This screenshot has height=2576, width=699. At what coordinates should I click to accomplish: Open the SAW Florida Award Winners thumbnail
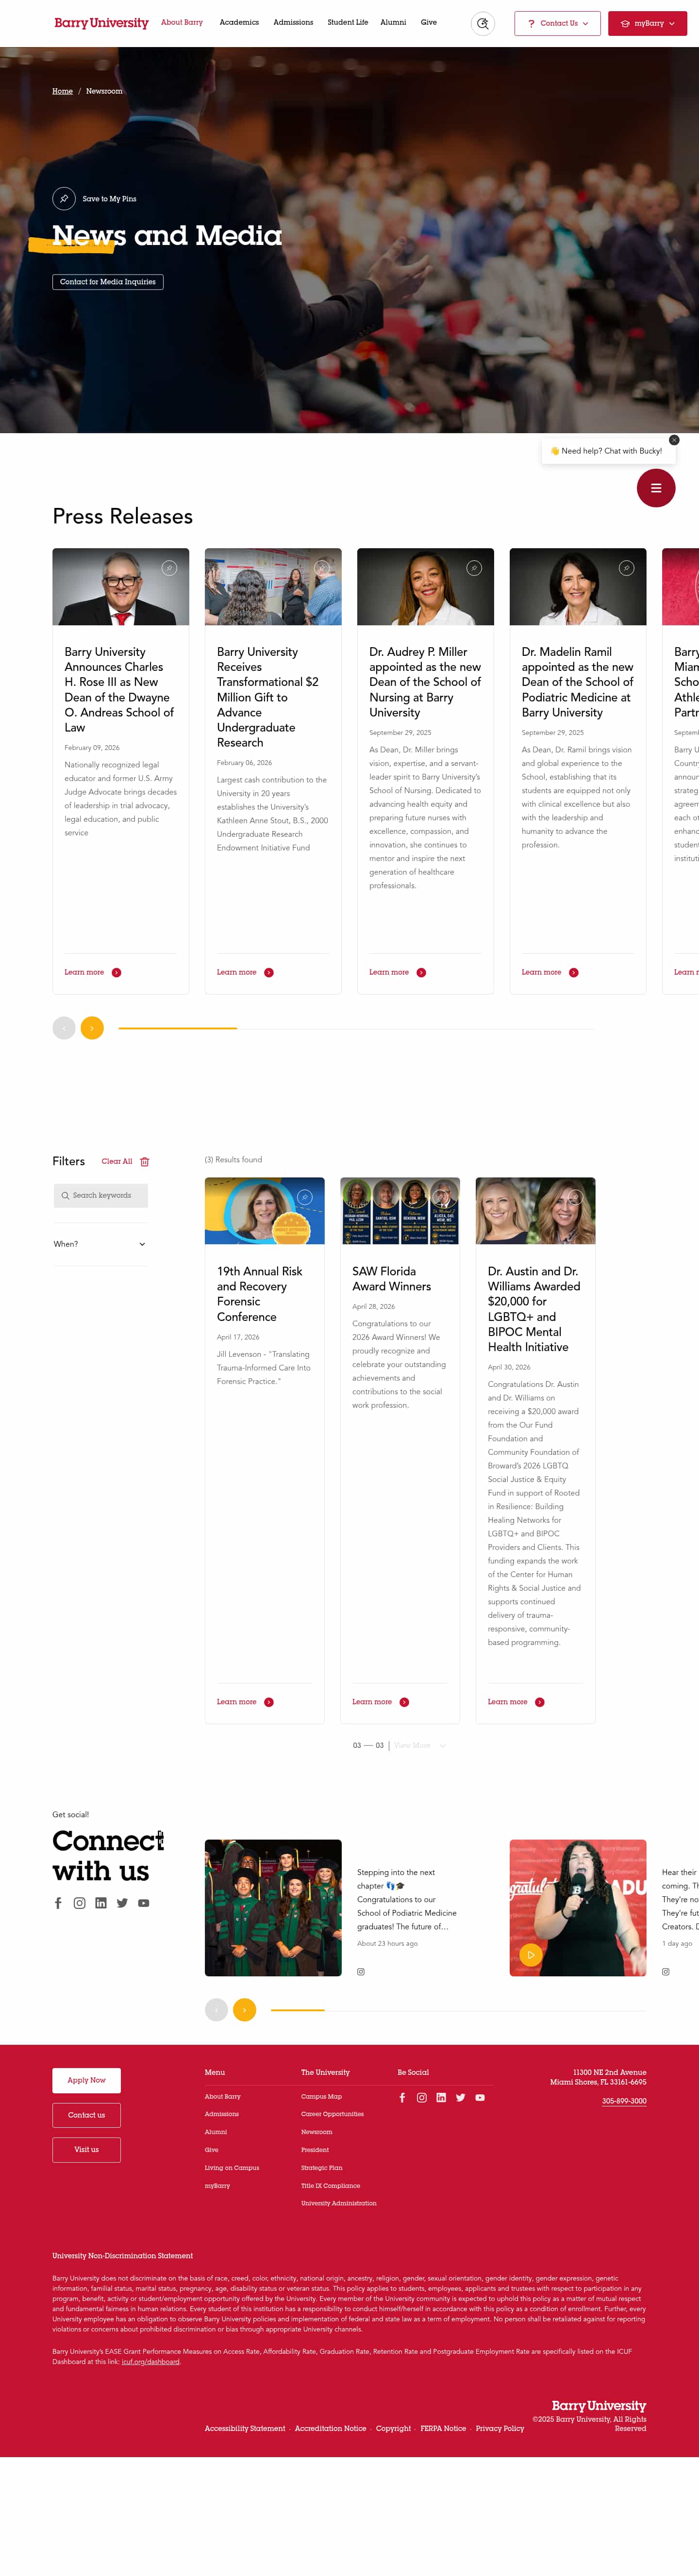400,1211
